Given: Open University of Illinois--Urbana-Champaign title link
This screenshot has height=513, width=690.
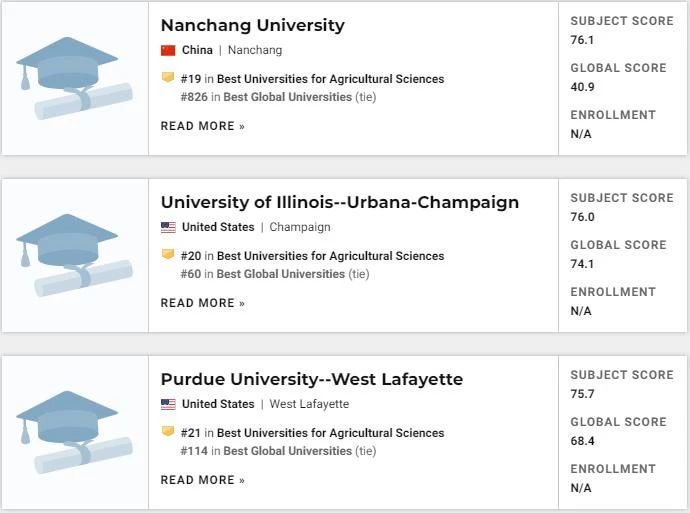Looking at the screenshot, I should pyautogui.click(x=339, y=202).
